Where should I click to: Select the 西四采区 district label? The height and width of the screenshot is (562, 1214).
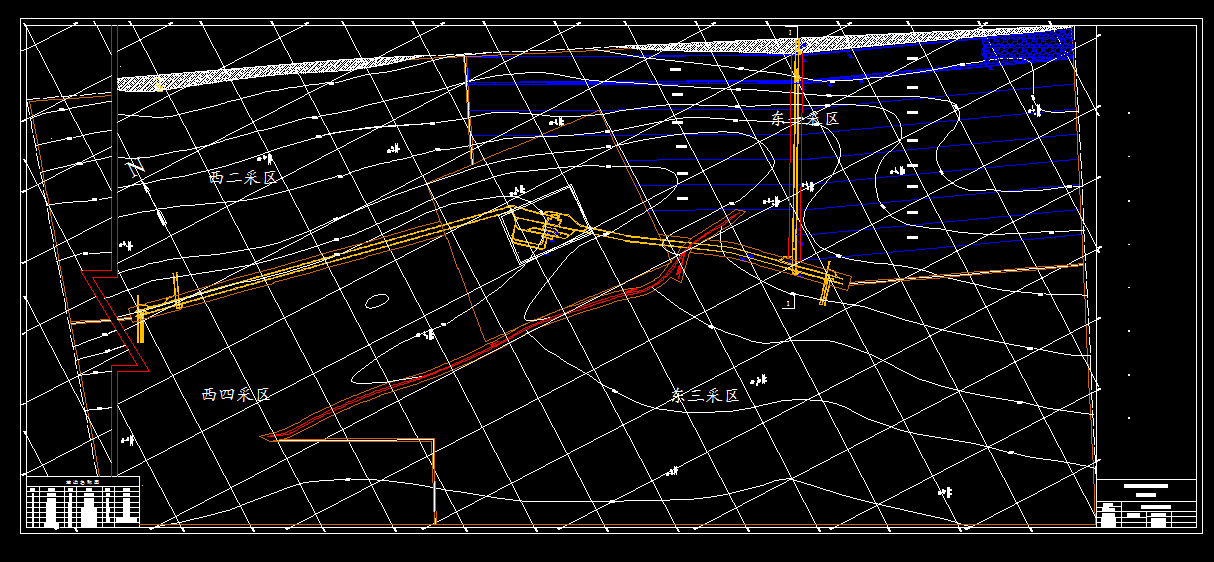(x=236, y=395)
